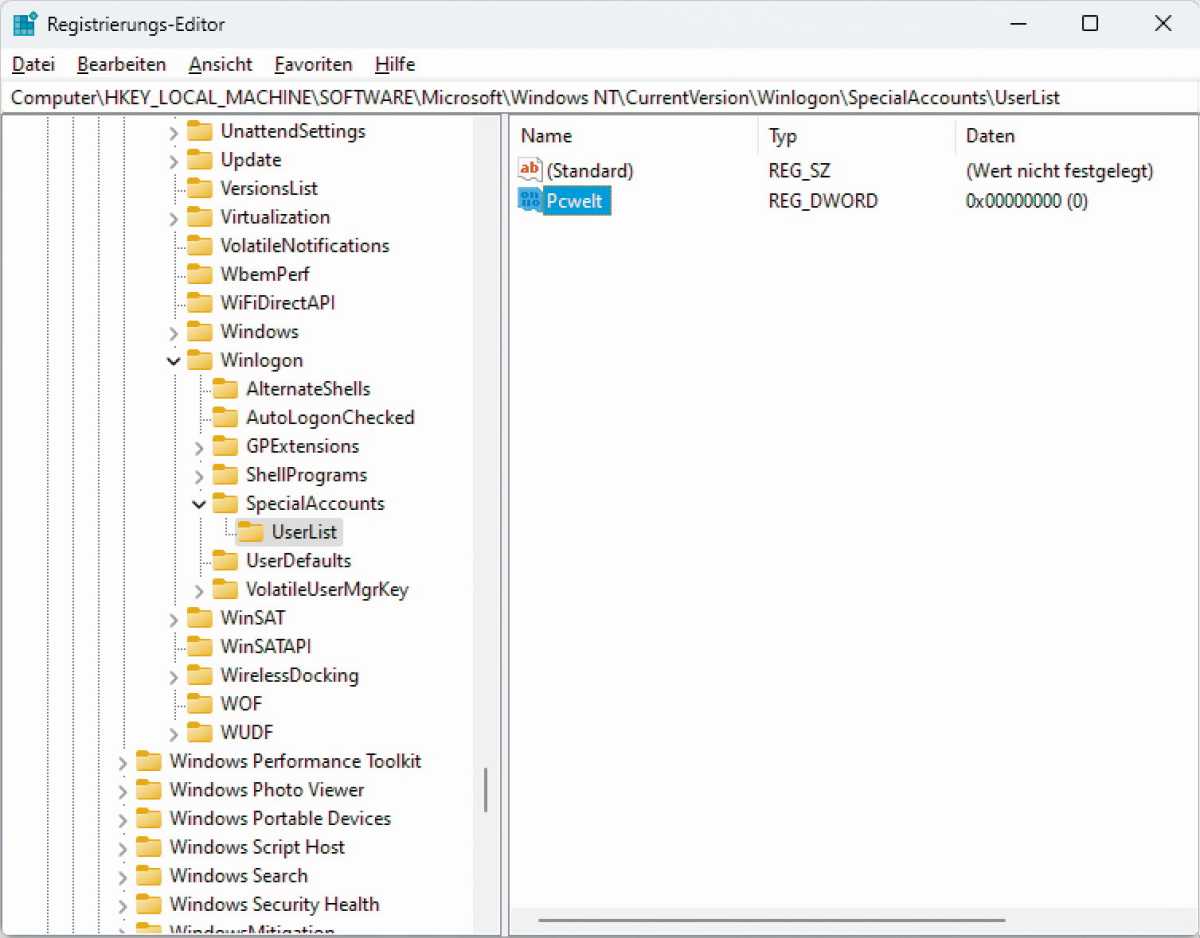Click the (Wert nicht festgelegt) data cell
This screenshot has height=938, width=1200.
[x=1060, y=171]
